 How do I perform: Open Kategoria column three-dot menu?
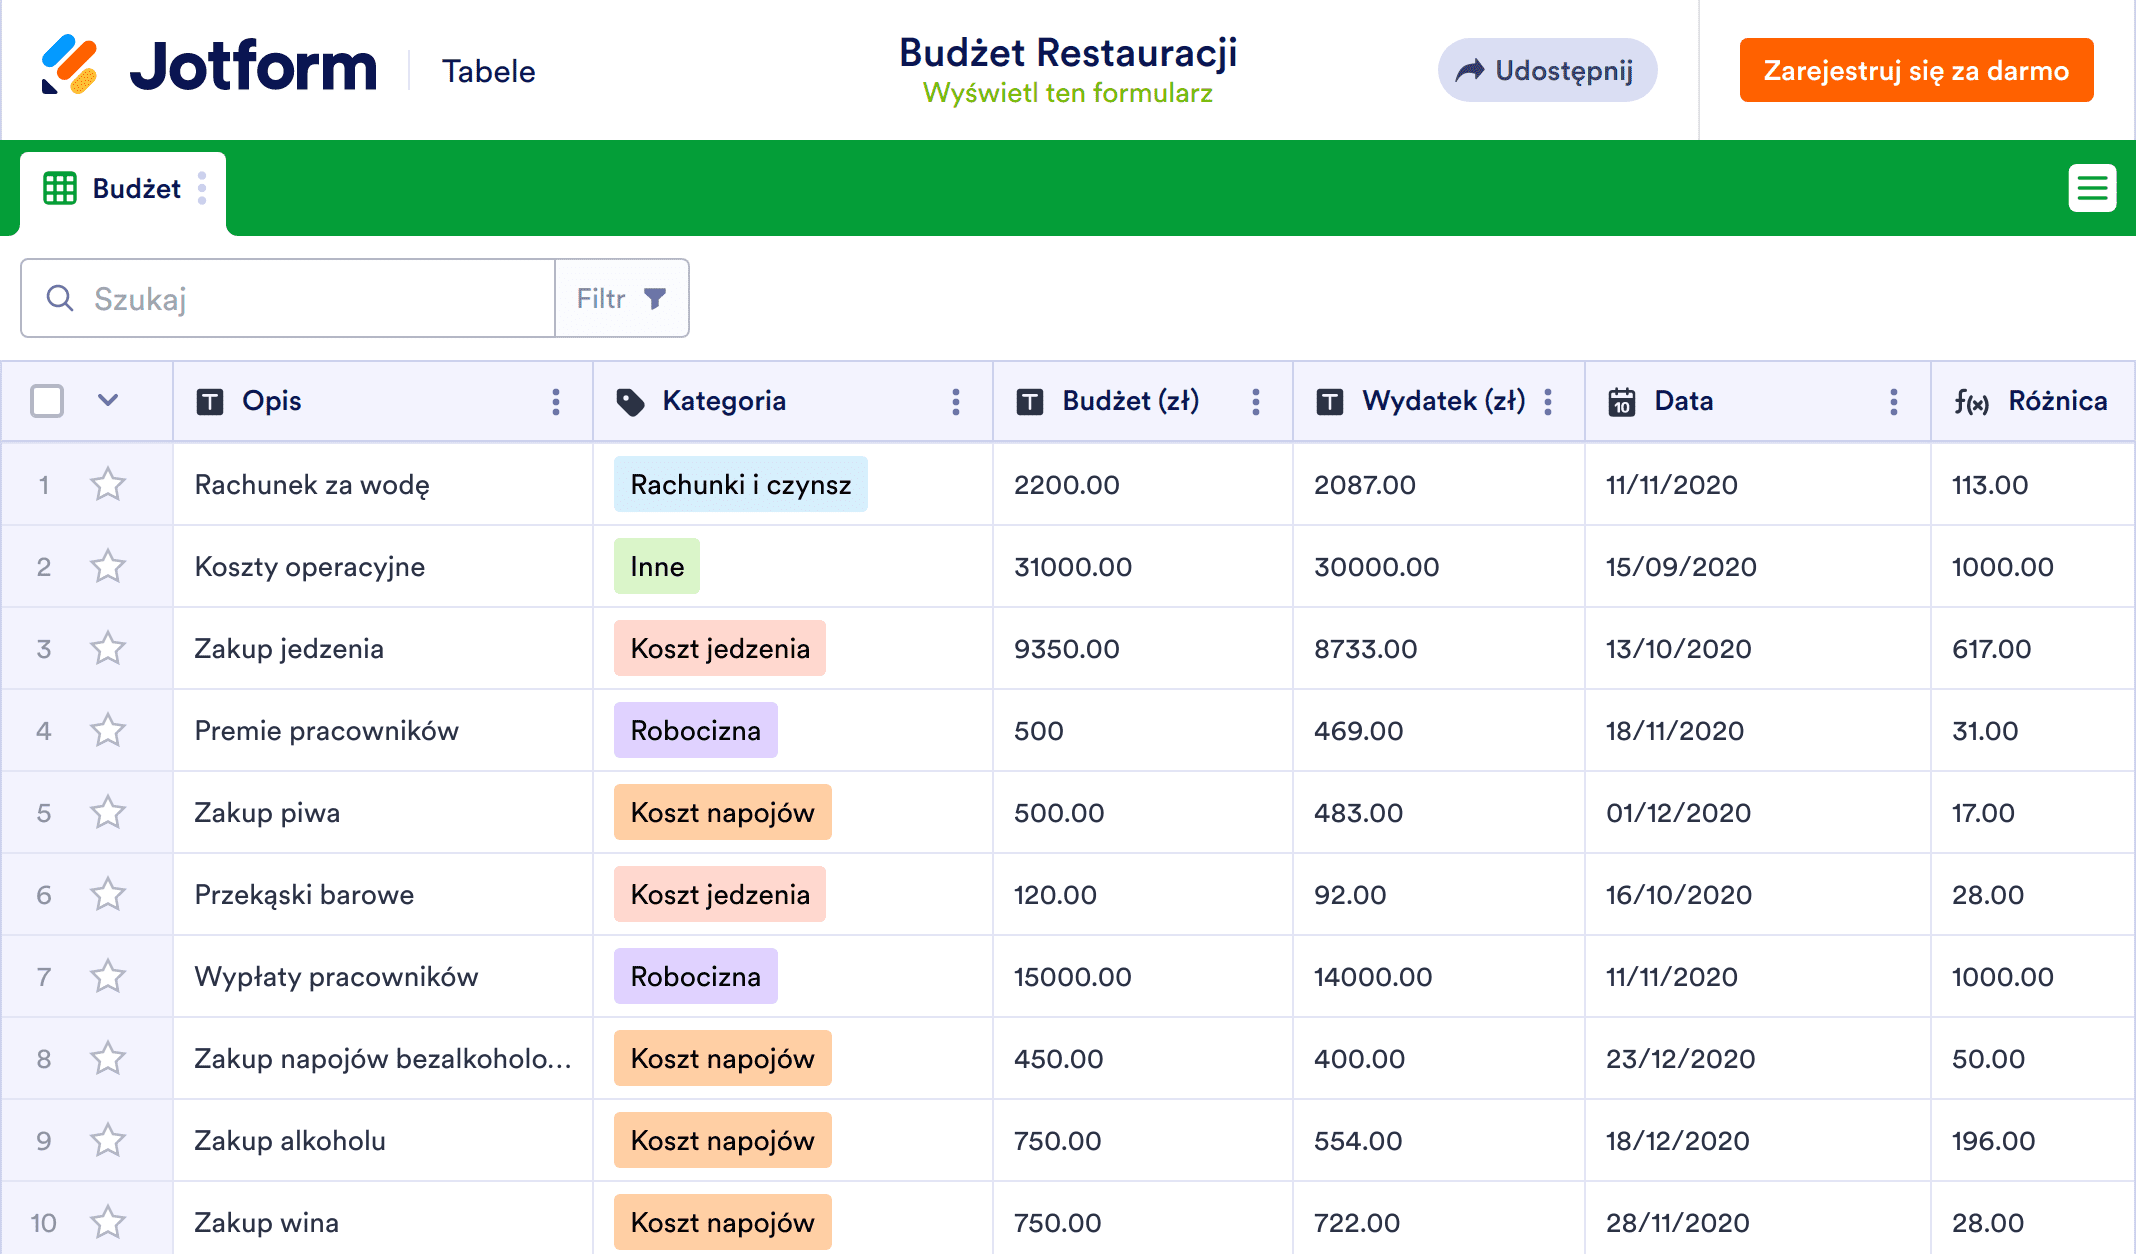pyautogui.click(x=956, y=402)
